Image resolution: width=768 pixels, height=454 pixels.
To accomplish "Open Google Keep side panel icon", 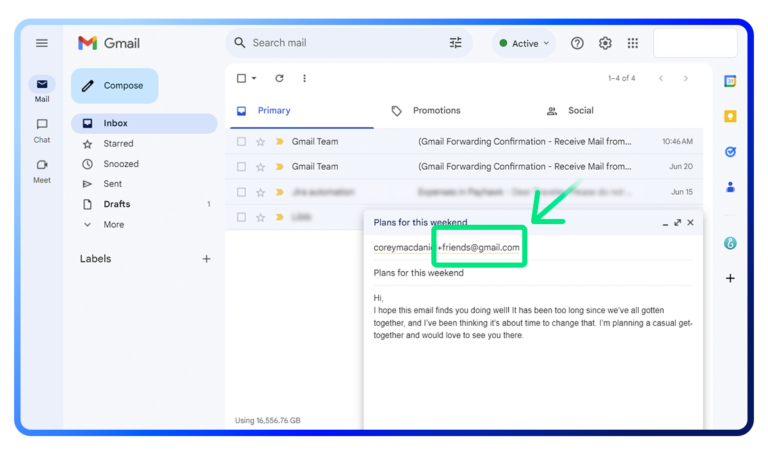I will click(x=730, y=116).
